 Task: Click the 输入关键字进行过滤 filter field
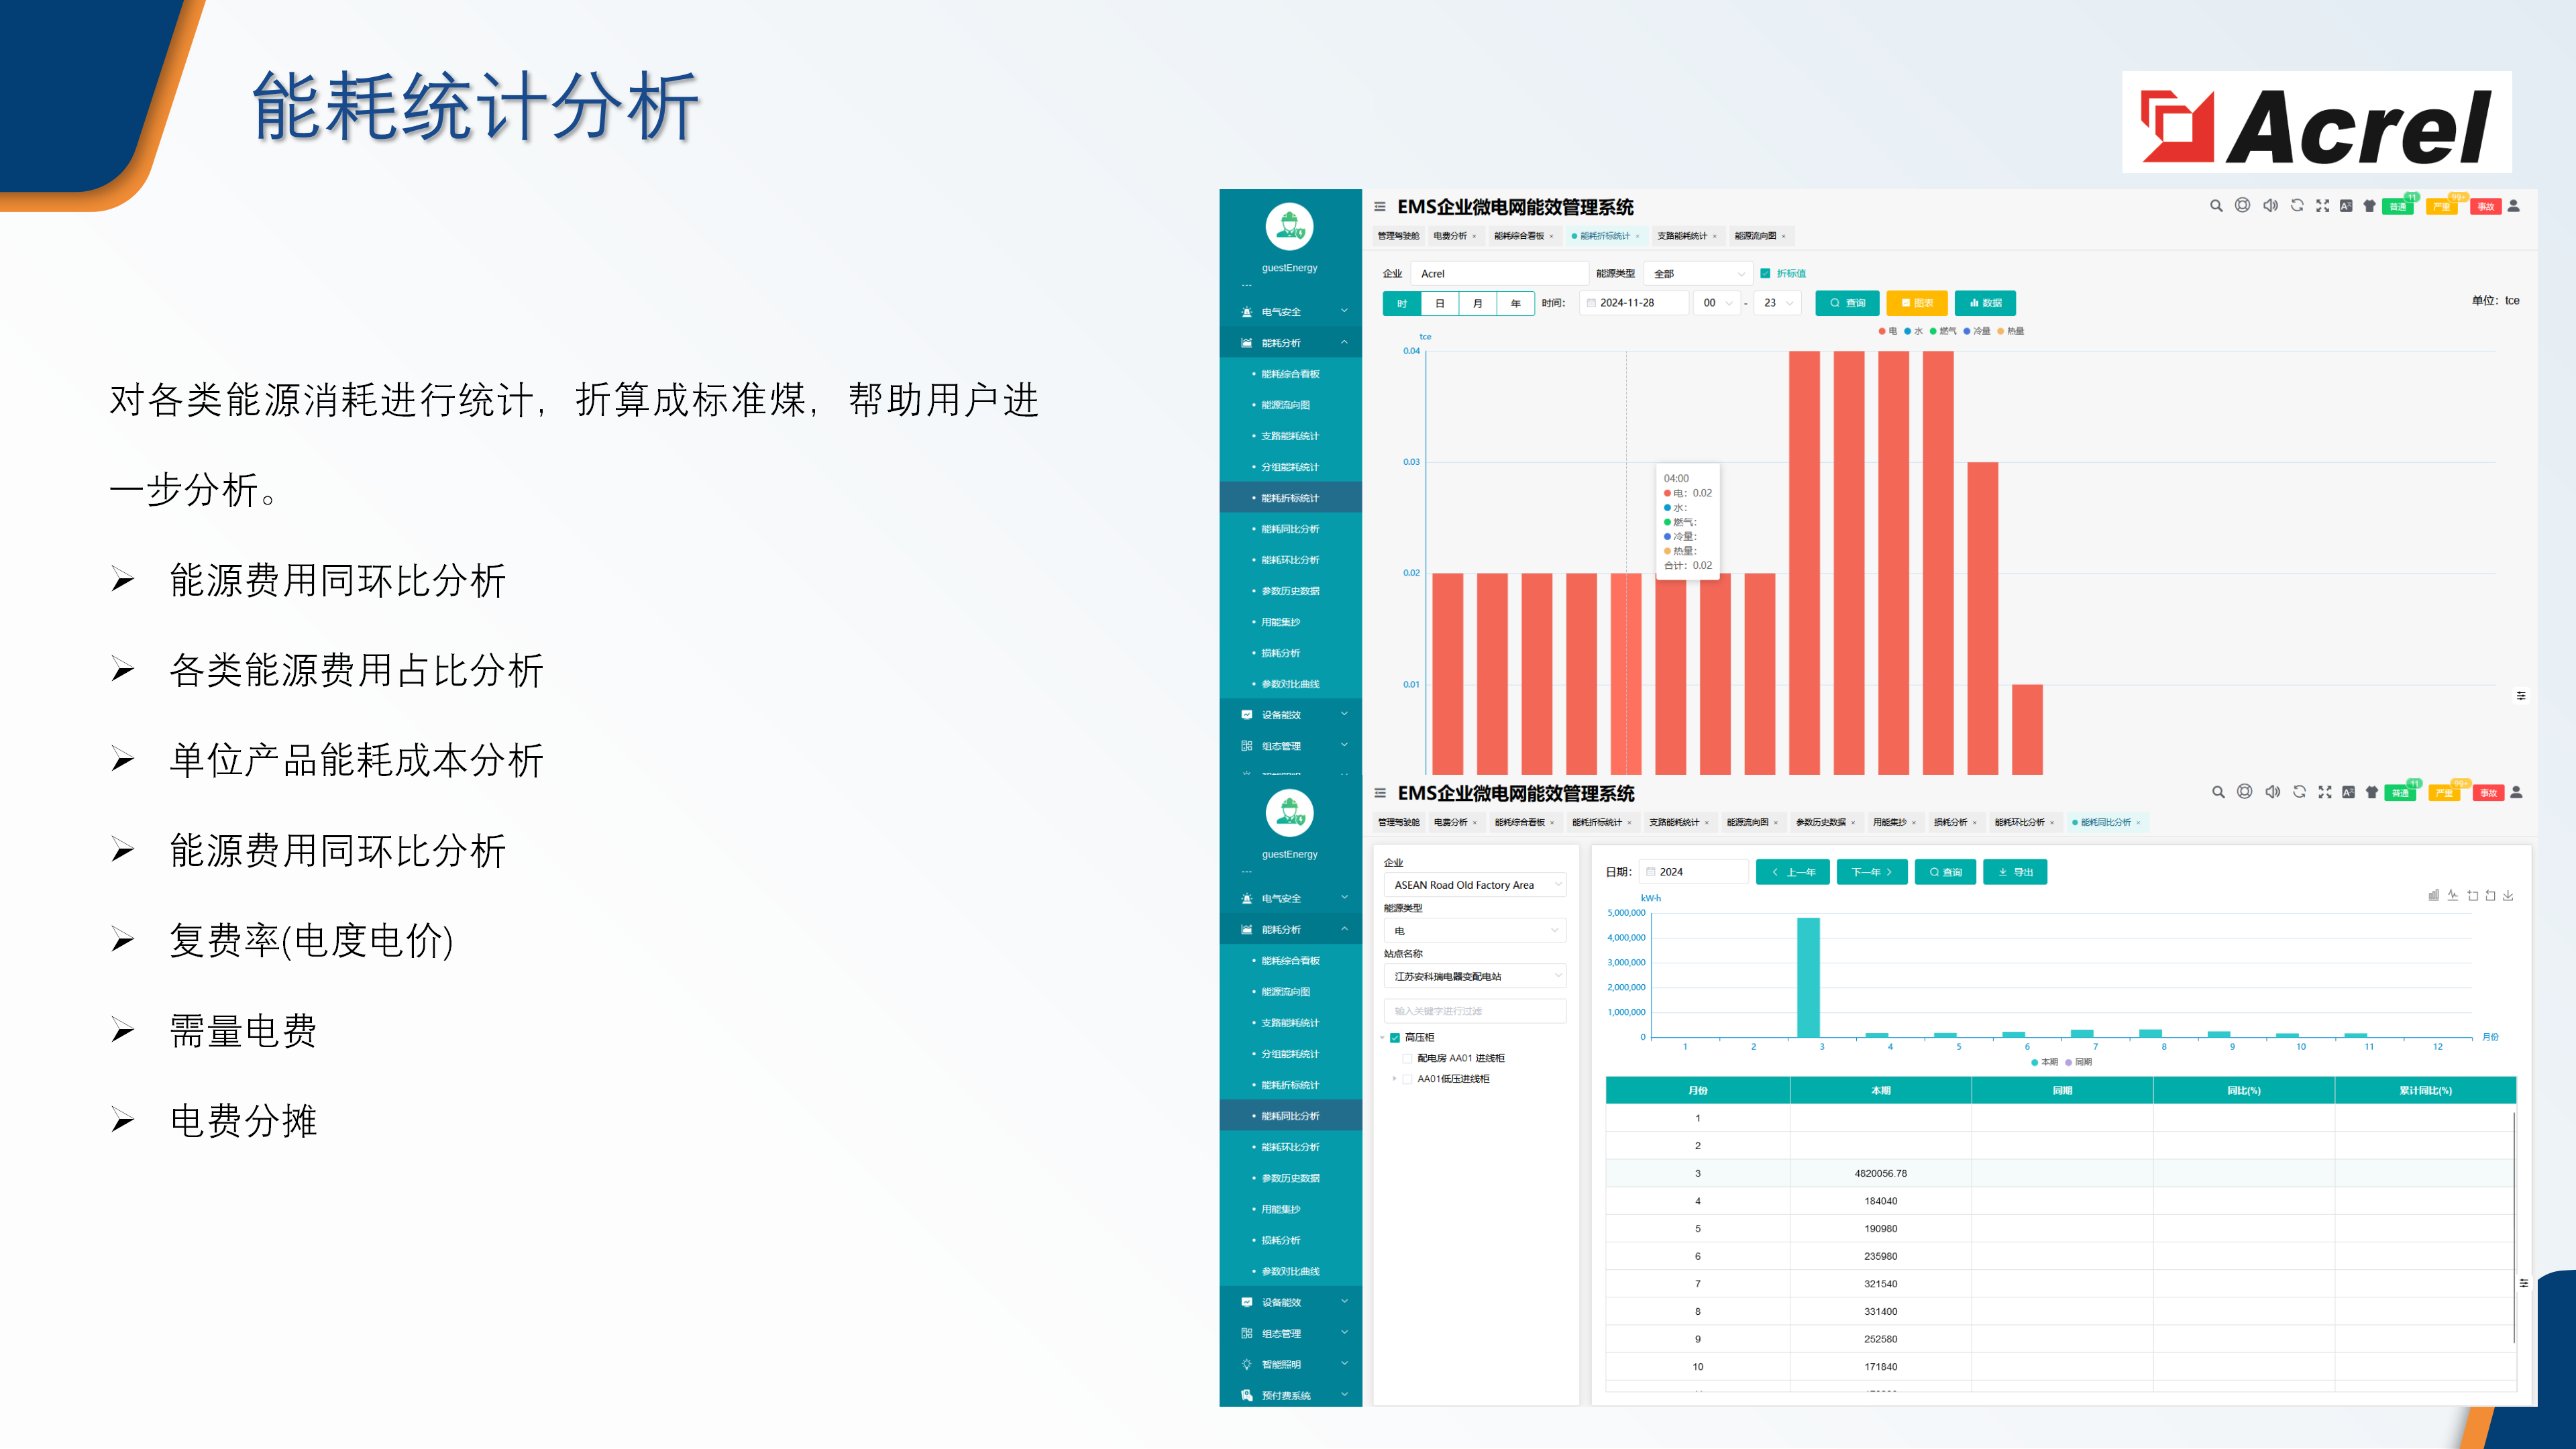[1474, 1011]
